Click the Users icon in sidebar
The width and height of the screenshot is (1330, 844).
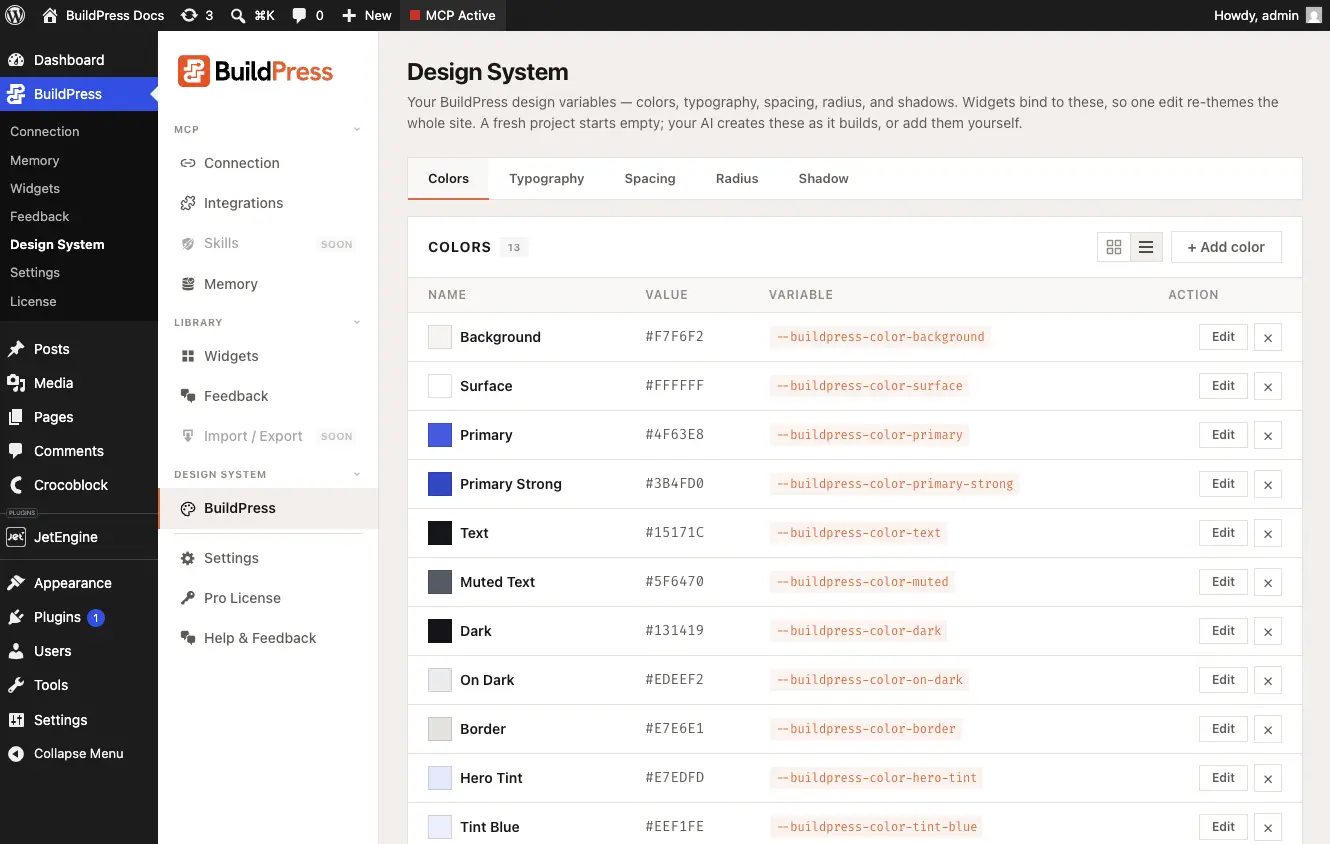coord(16,651)
